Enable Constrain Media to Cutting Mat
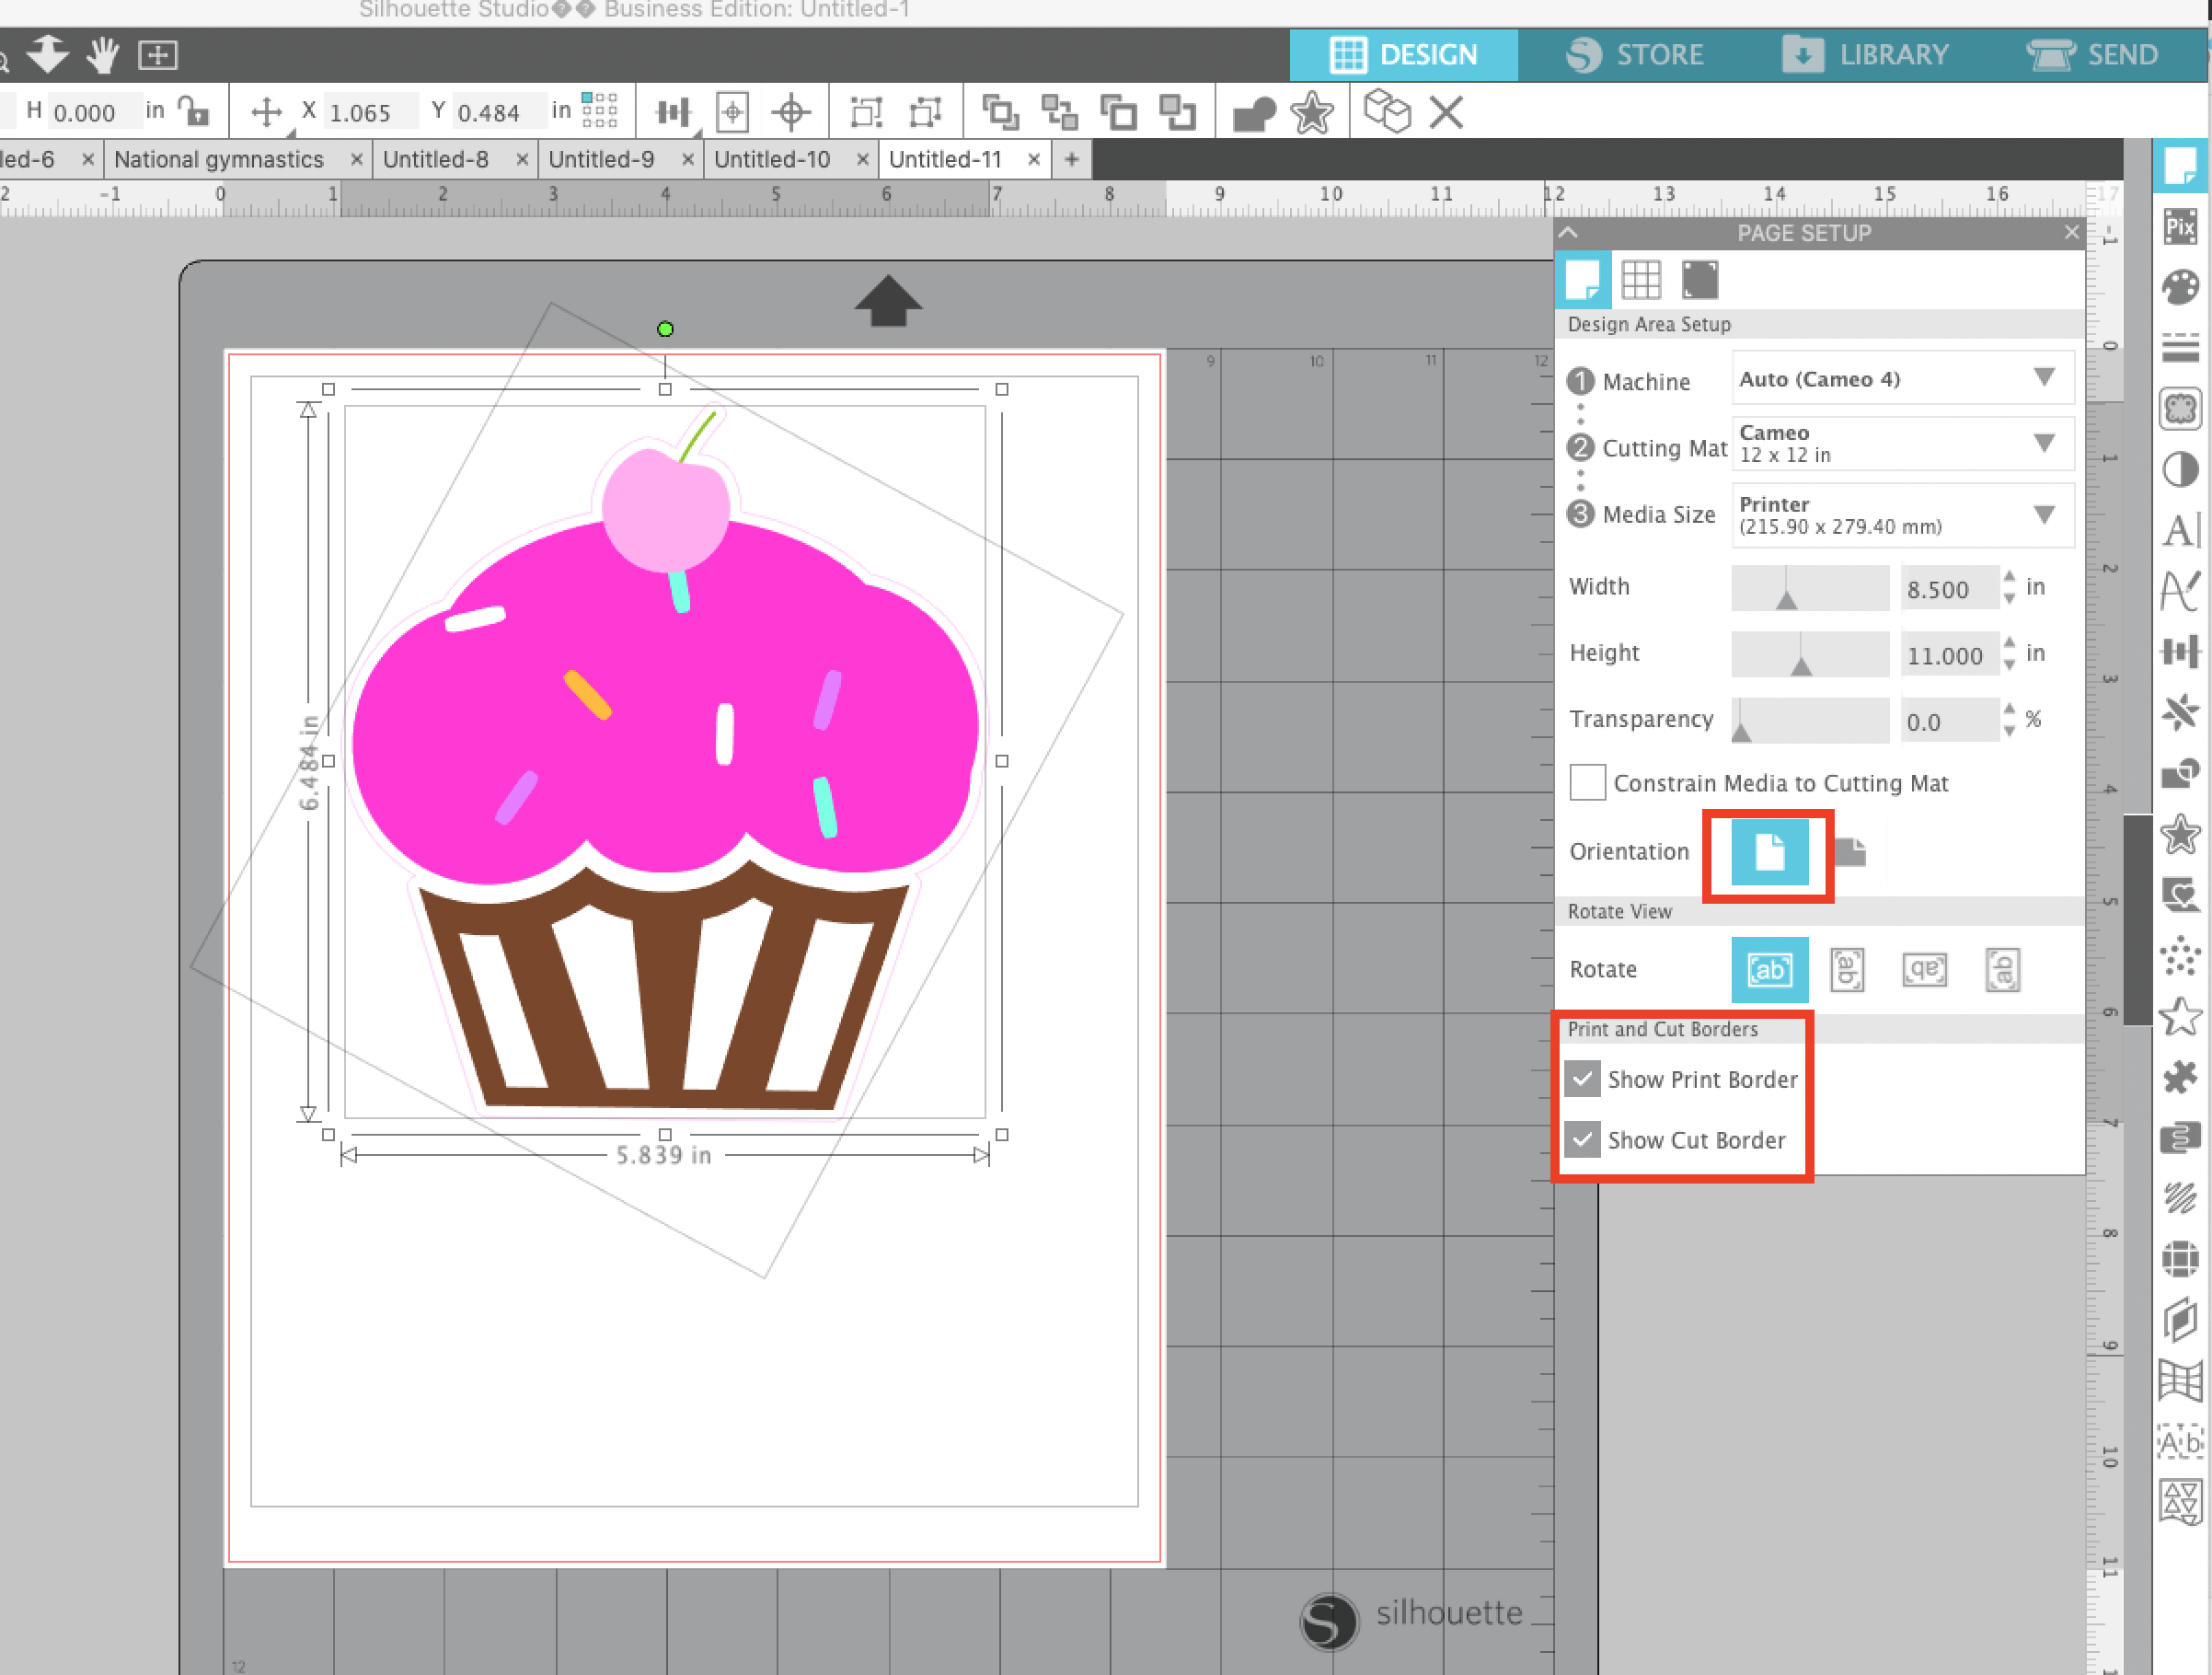This screenshot has height=1675, width=2212. 1586,783
